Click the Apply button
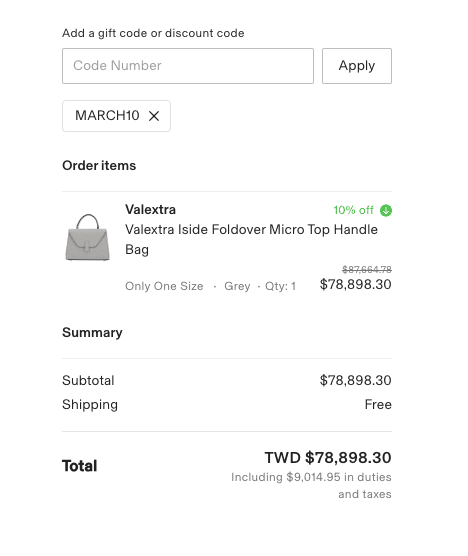 pos(357,66)
